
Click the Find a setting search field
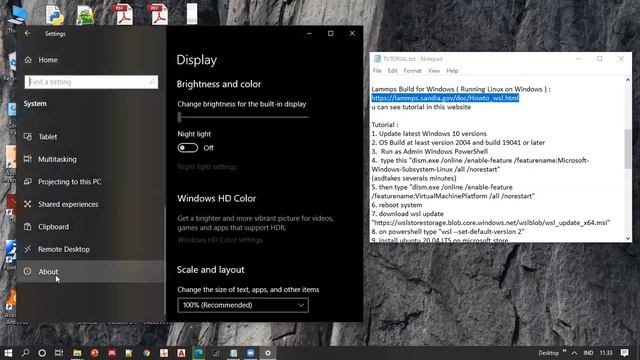coord(91,82)
